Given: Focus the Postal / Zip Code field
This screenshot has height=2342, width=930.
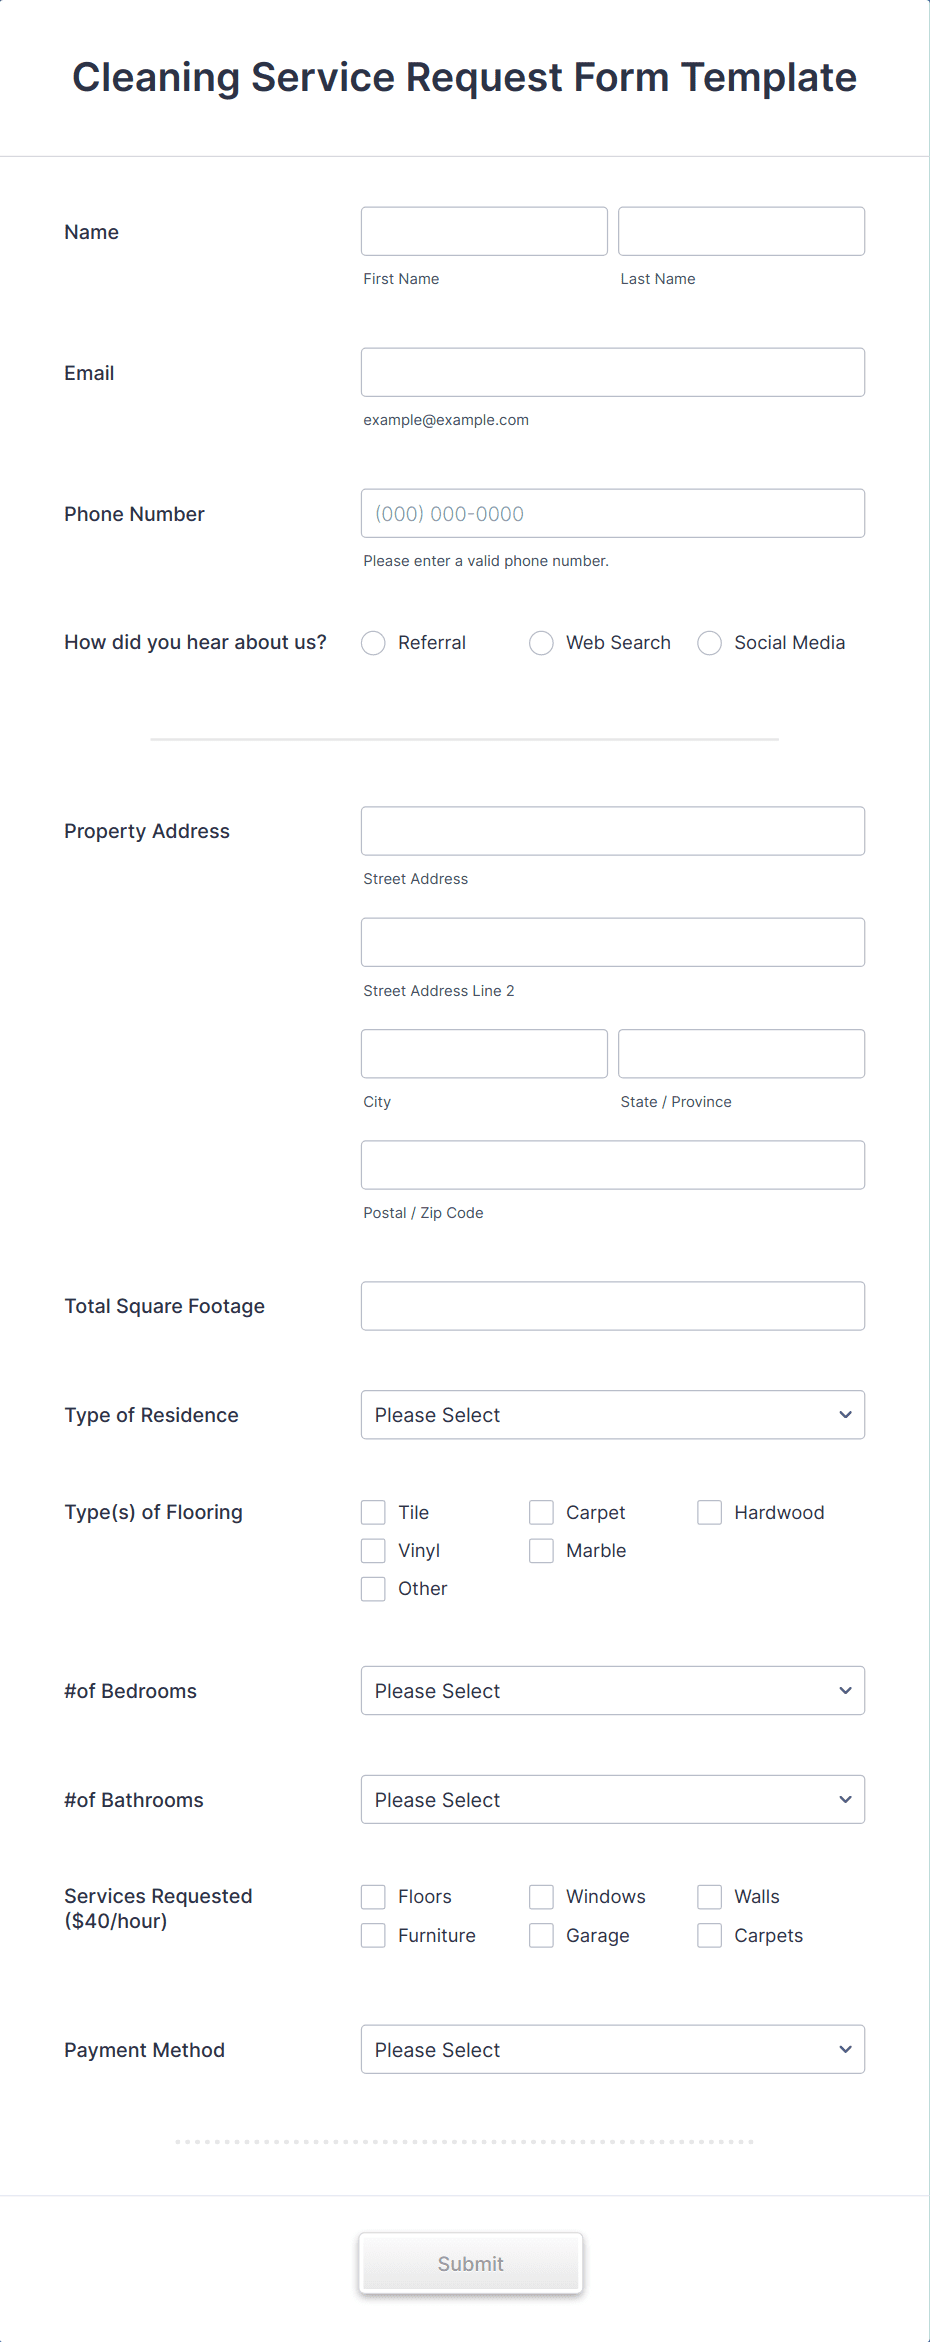Looking at the screenshot, I should (x=613, y=1165).
